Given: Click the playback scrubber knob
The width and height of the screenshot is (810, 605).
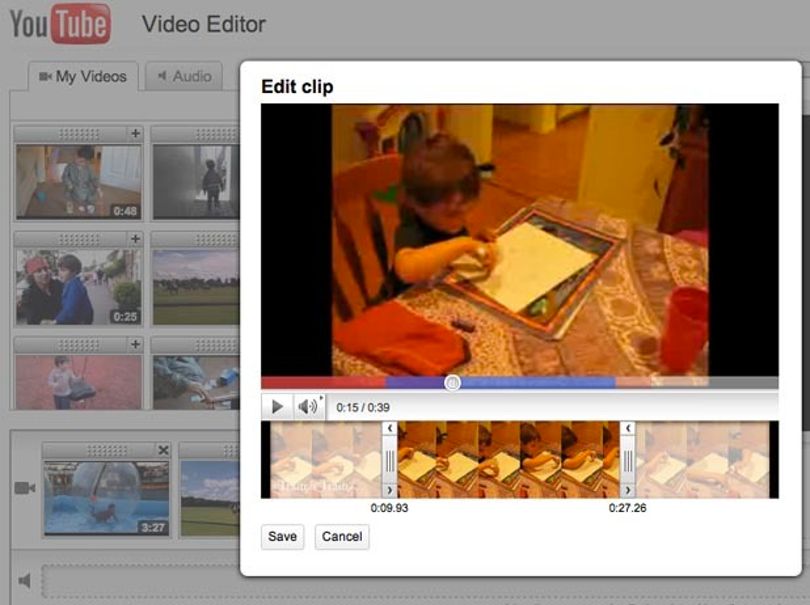Looking at the screenshot, I should pos(453,383).
